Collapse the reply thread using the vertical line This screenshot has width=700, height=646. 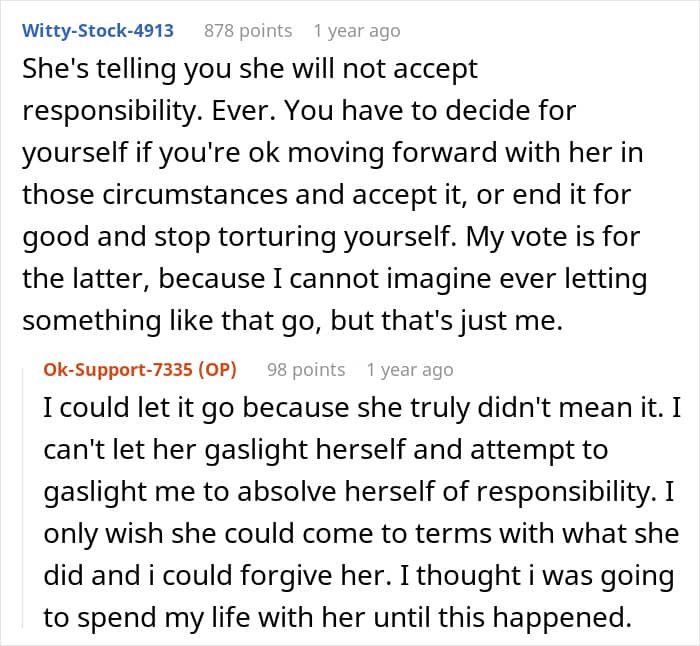23,497
